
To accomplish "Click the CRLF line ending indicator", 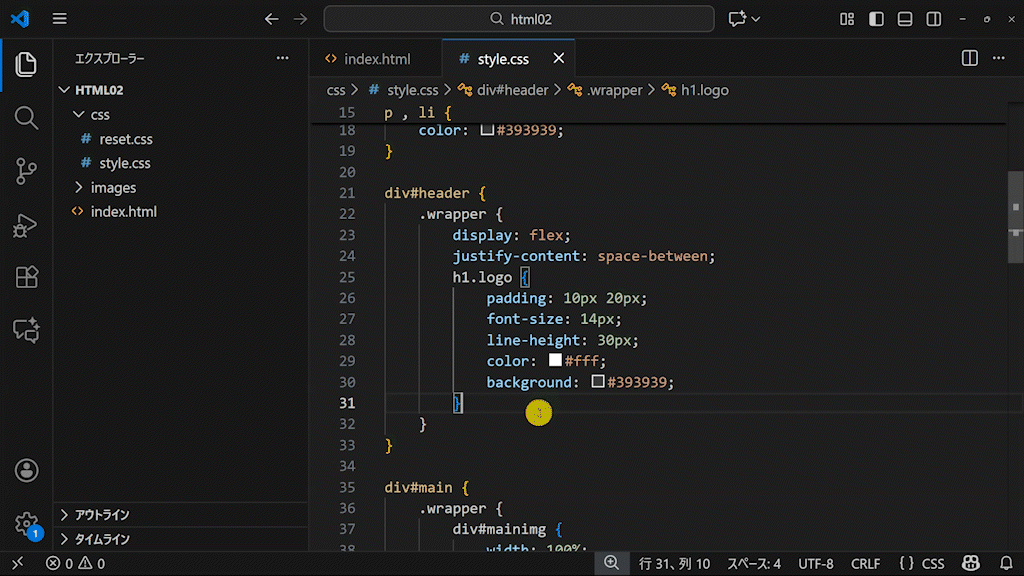I will click(x=865, y=564).
